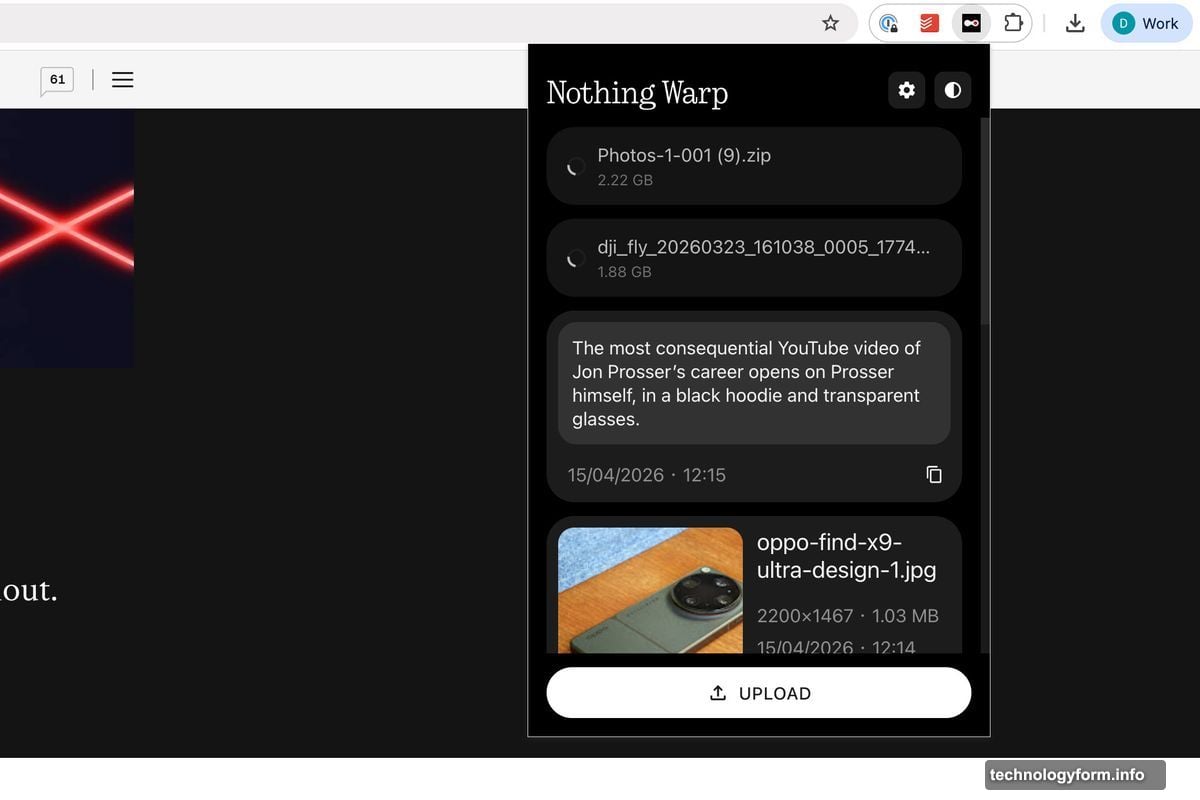Open Nothing Warp settings gear

(906, 90)
